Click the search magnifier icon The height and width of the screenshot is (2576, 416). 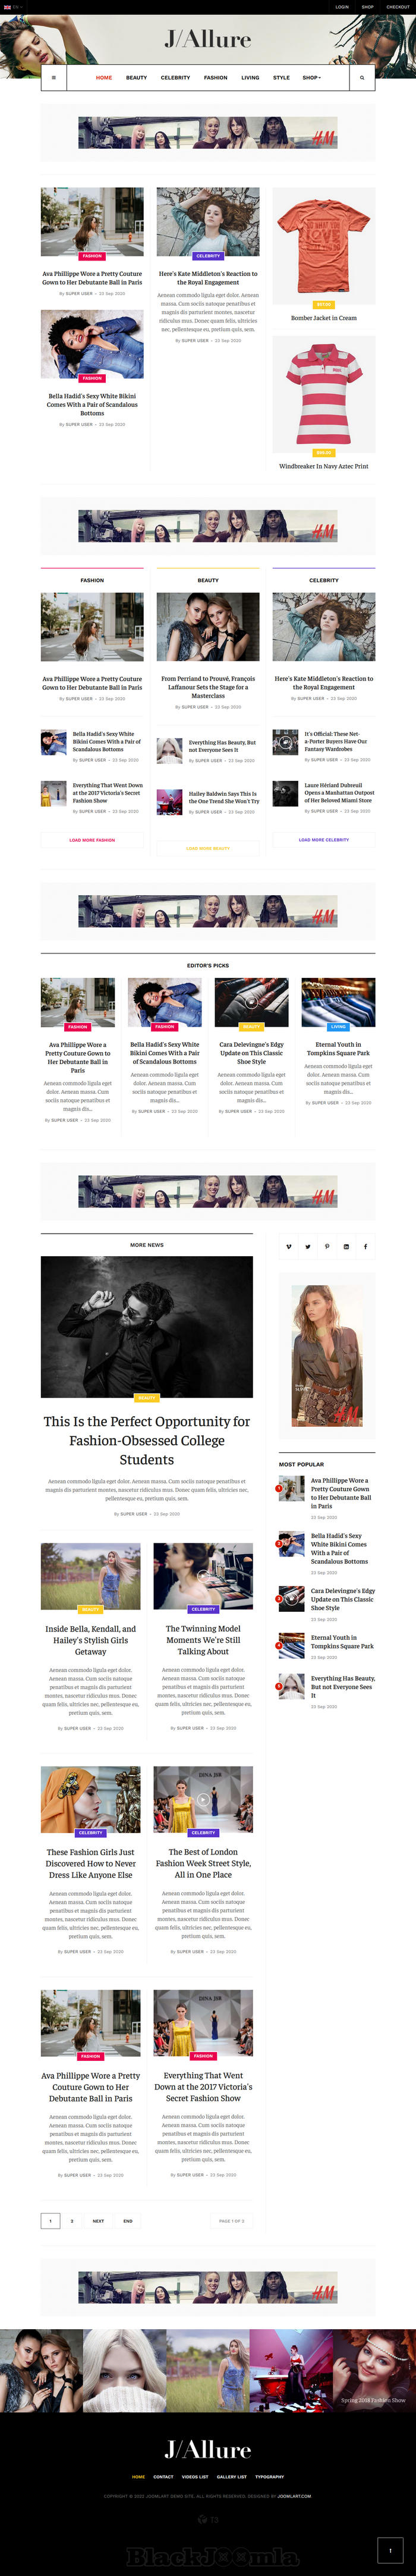click(x=362, y=77)
